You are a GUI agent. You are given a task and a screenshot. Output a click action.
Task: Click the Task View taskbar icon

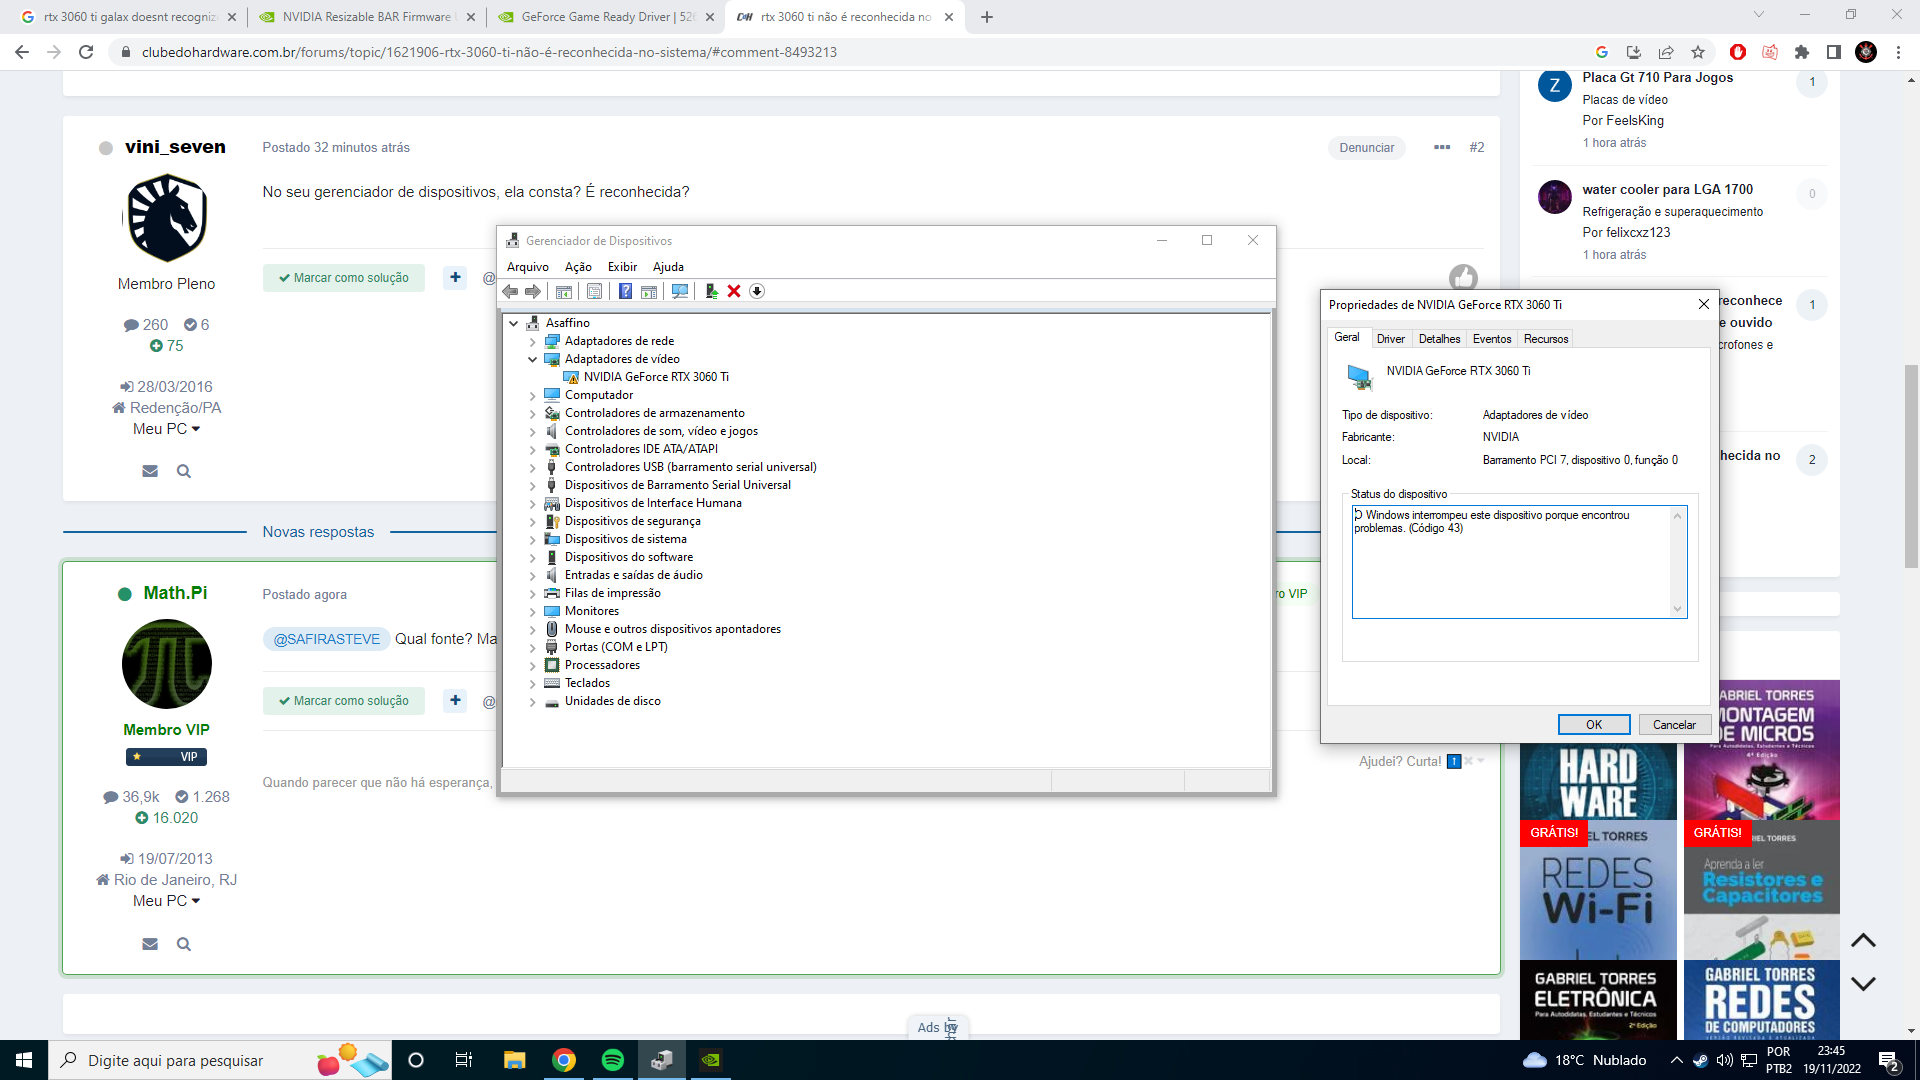tap(464, 1060)
